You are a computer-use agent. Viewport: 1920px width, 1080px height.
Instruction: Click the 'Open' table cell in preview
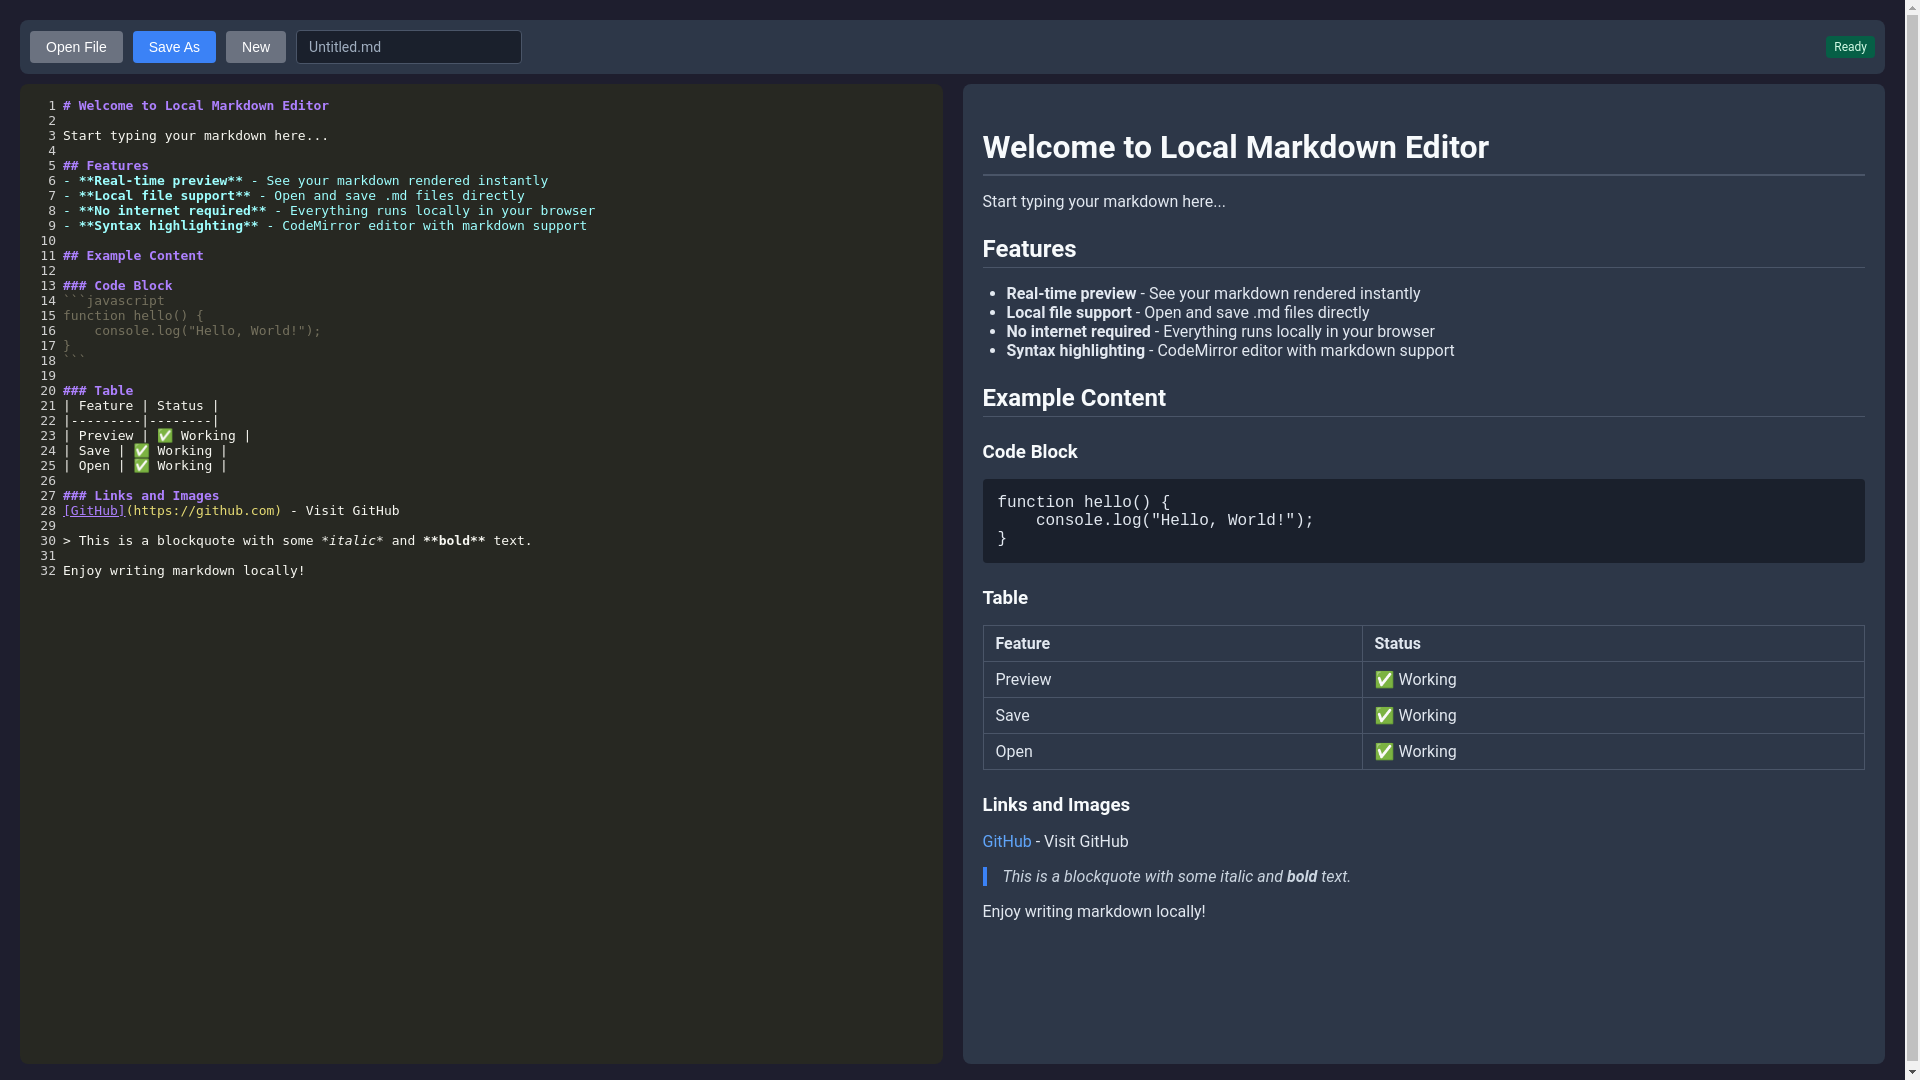(x=1172, y=752)
